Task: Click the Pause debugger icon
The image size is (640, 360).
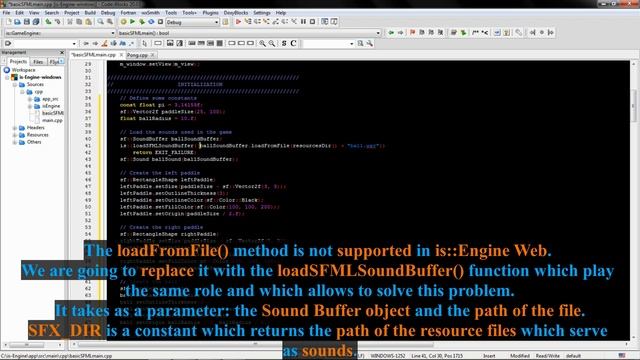Action: (x=303, y=22)
